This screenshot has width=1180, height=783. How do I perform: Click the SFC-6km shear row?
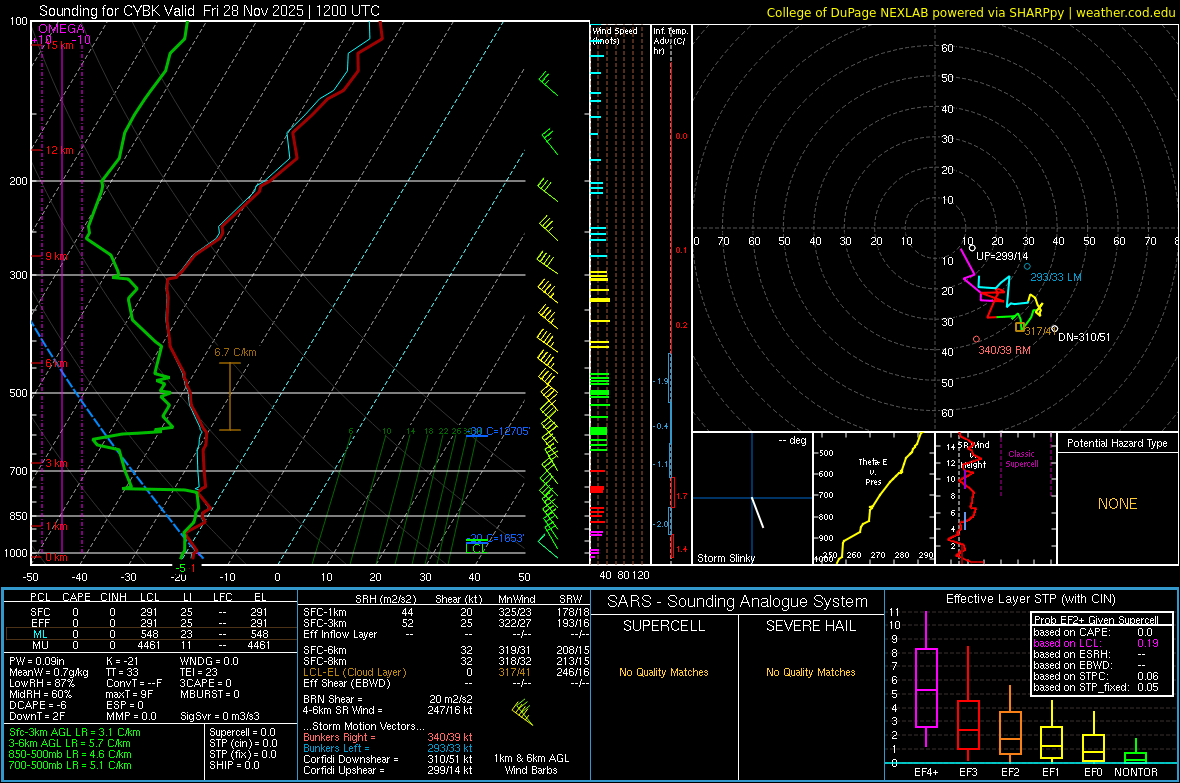click(446, 650)
